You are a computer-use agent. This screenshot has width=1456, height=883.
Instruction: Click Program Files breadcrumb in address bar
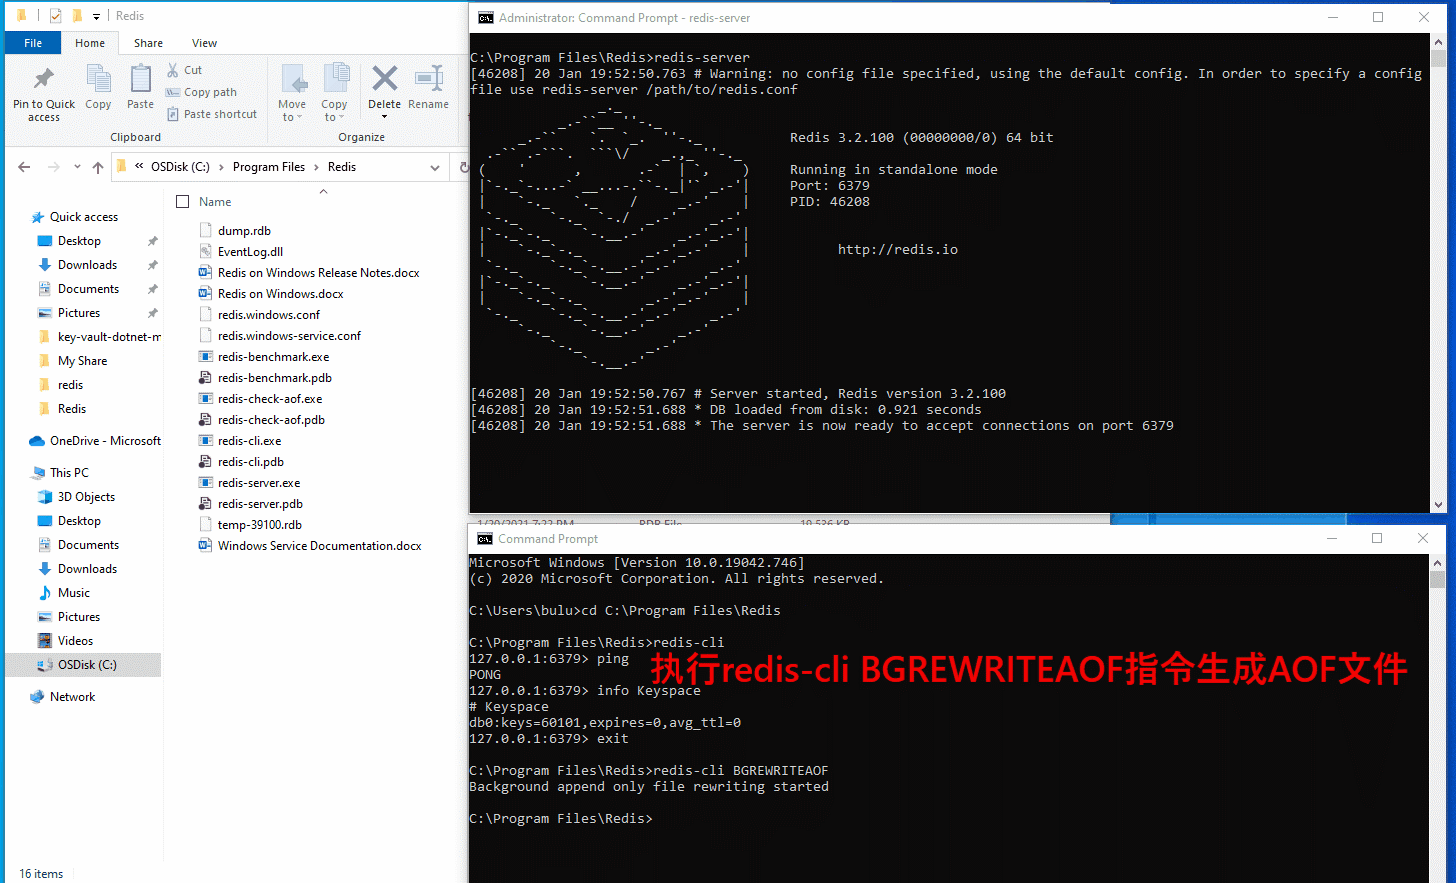coord(269,167)
